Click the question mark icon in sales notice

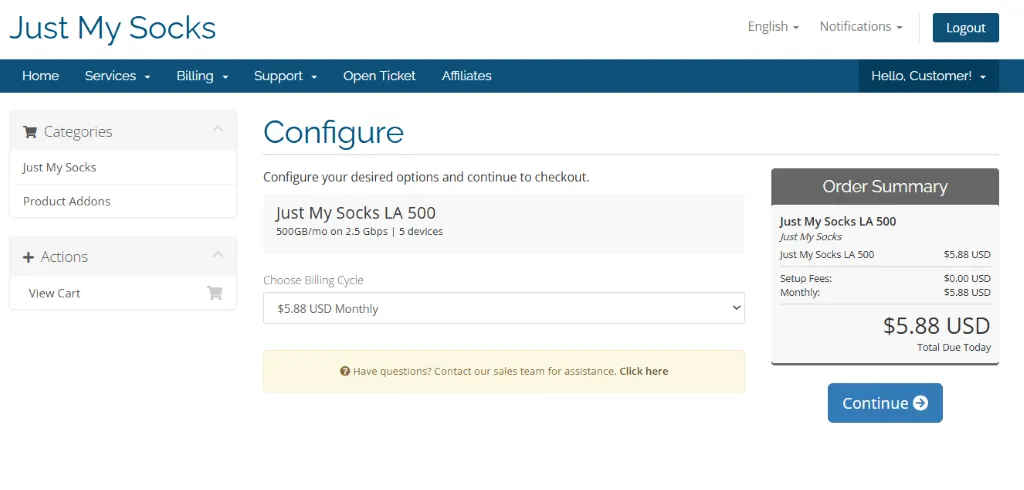click(x=345, y=371)
